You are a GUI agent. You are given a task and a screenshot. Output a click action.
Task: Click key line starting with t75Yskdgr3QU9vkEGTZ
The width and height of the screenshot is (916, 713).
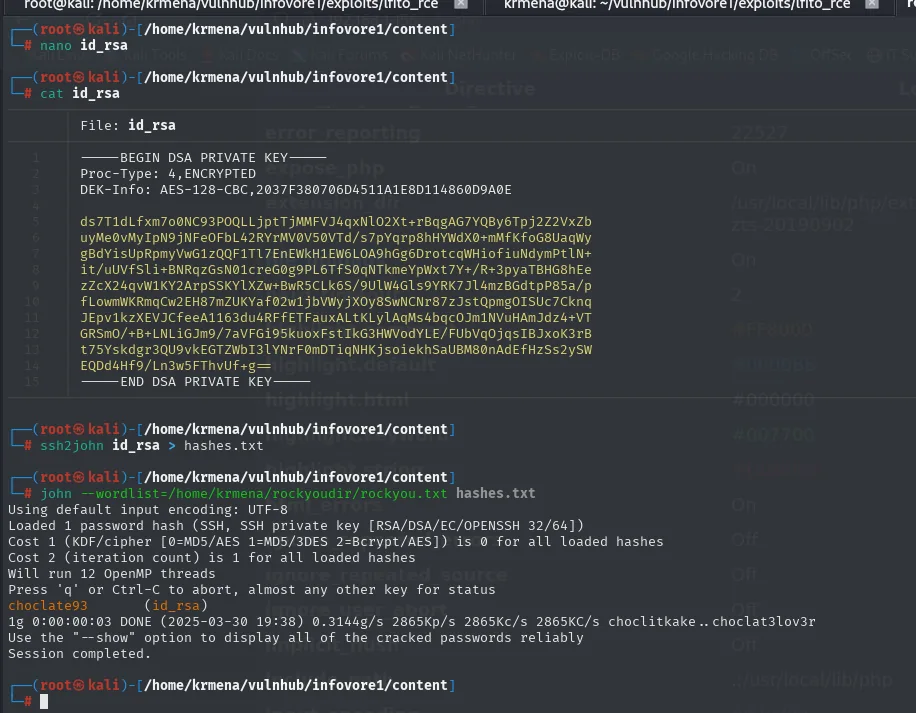click(336, 350)
